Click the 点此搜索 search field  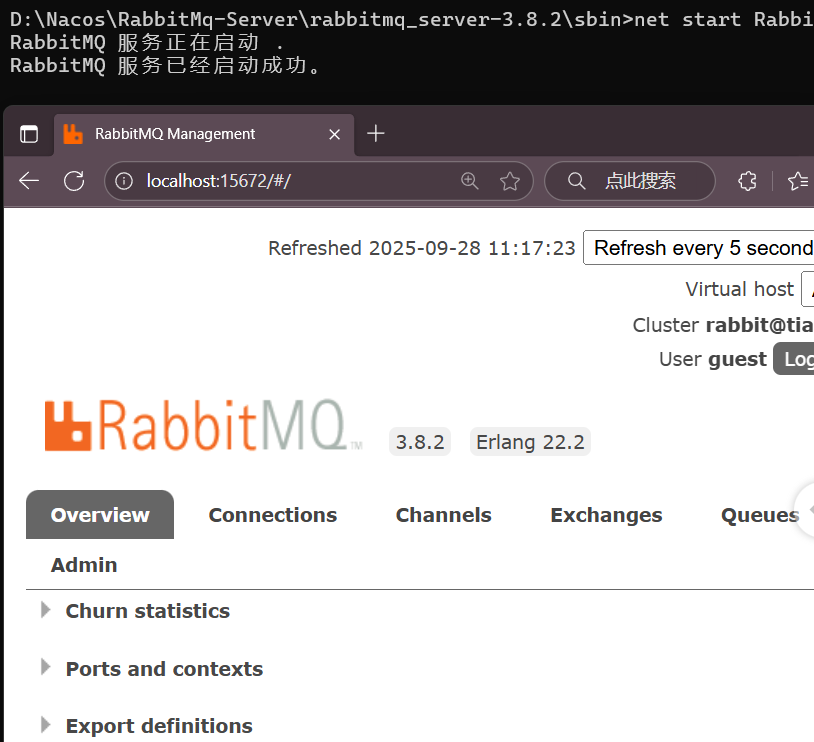[630, 181]
